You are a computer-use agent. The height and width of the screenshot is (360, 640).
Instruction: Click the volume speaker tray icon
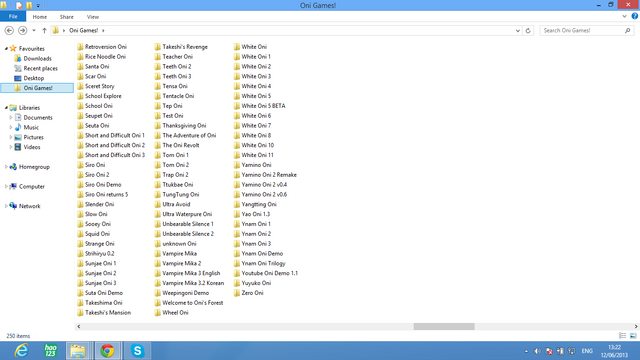[538, 351]
